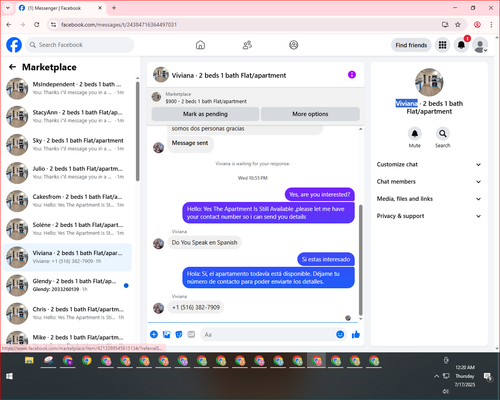500x400 pixels.
Task: Click the site information icon in address bar
Action: pyautogui.click(x=54, y=25)
